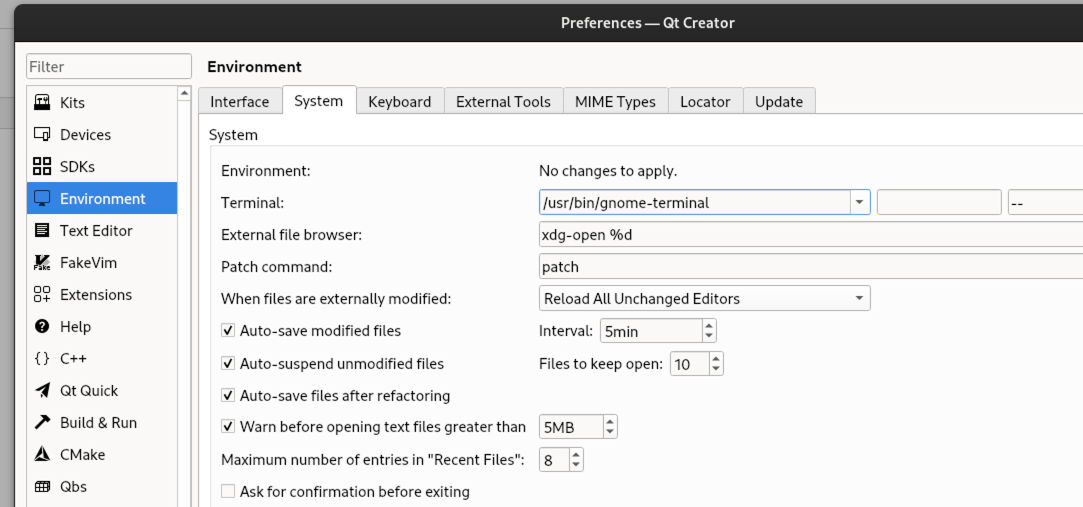Toggle Auto-save files after refactoring
This screenshot has width=1083, height=507.
[228, 396]
